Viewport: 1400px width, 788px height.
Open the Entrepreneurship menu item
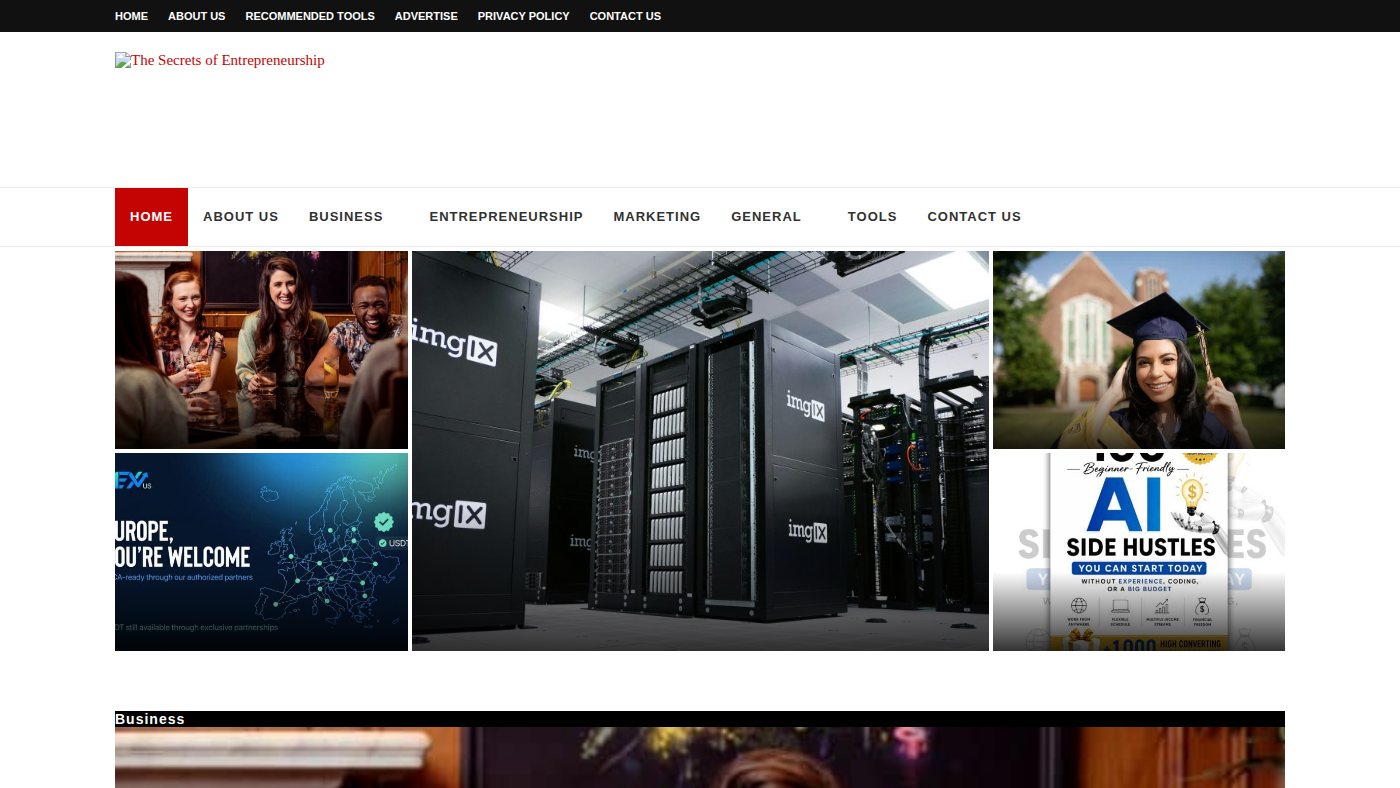pos(506,216)
